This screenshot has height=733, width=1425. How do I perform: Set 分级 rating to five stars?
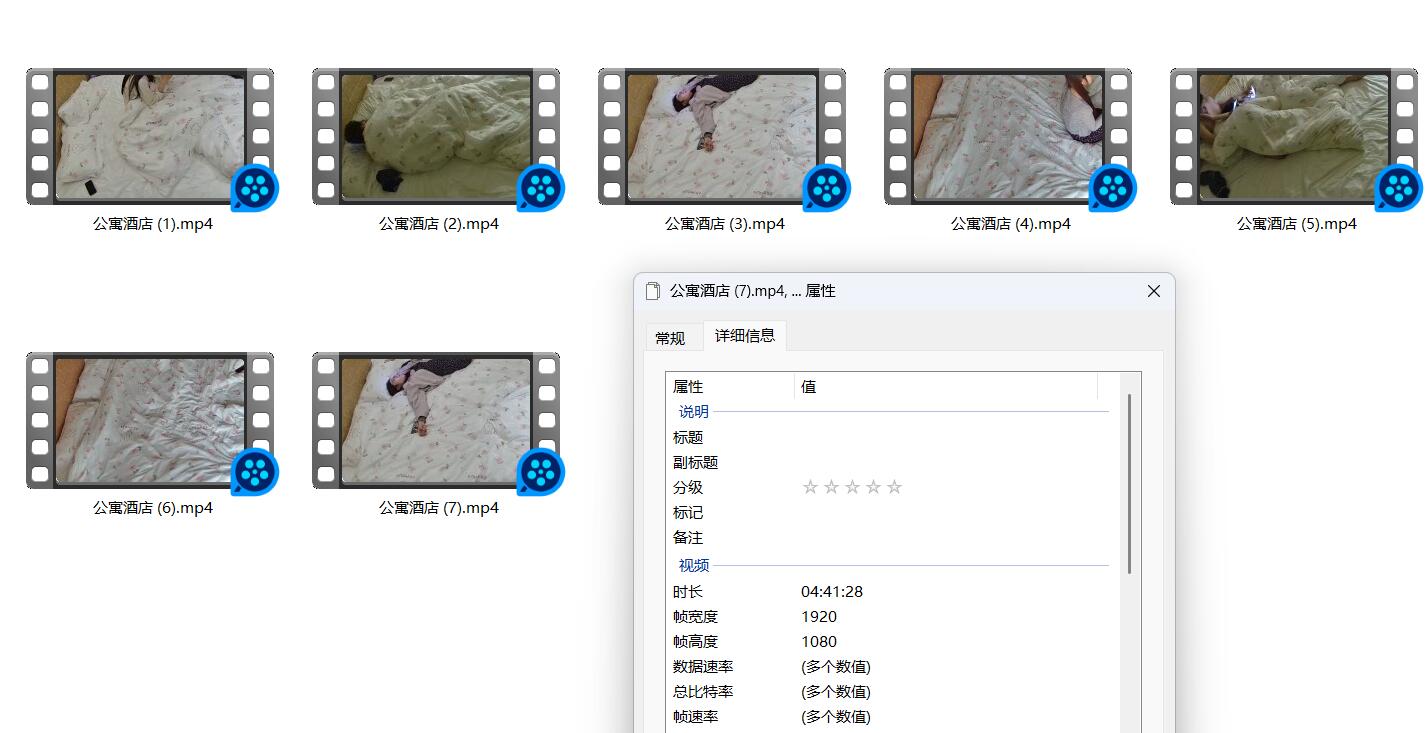point(894,487)
